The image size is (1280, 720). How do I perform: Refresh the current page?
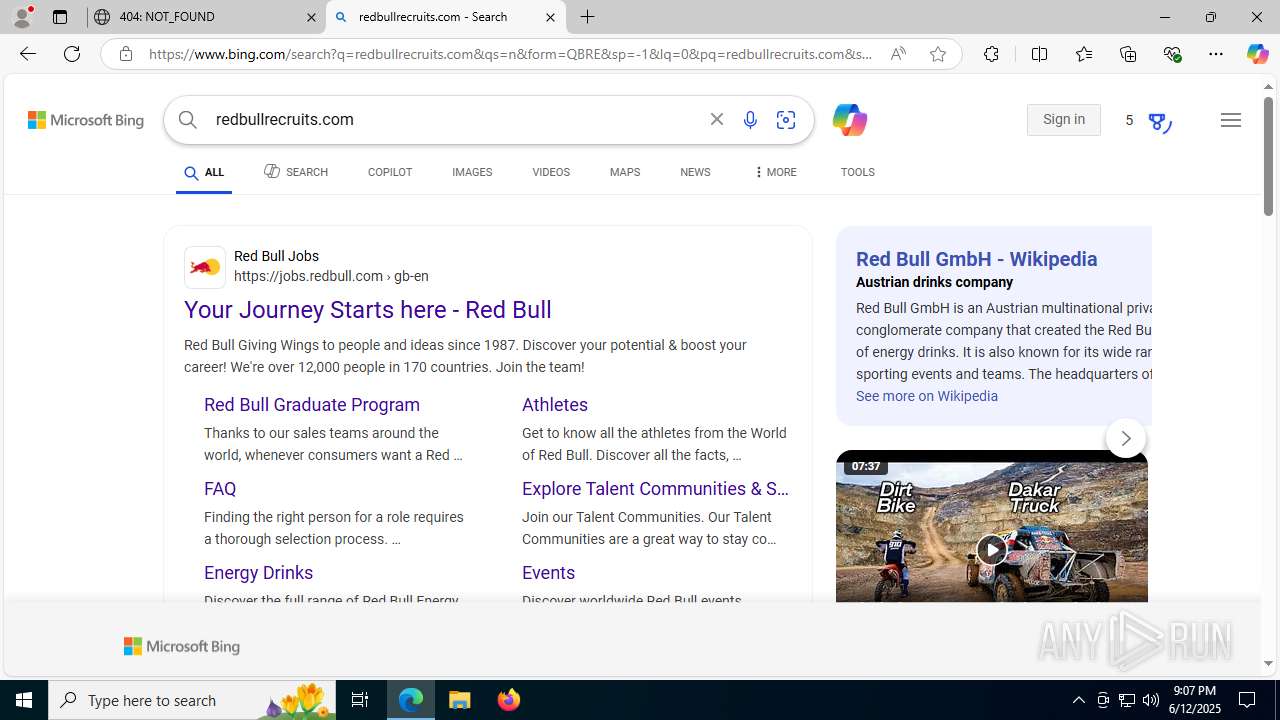pyautogui.click(x=72, y=54)
